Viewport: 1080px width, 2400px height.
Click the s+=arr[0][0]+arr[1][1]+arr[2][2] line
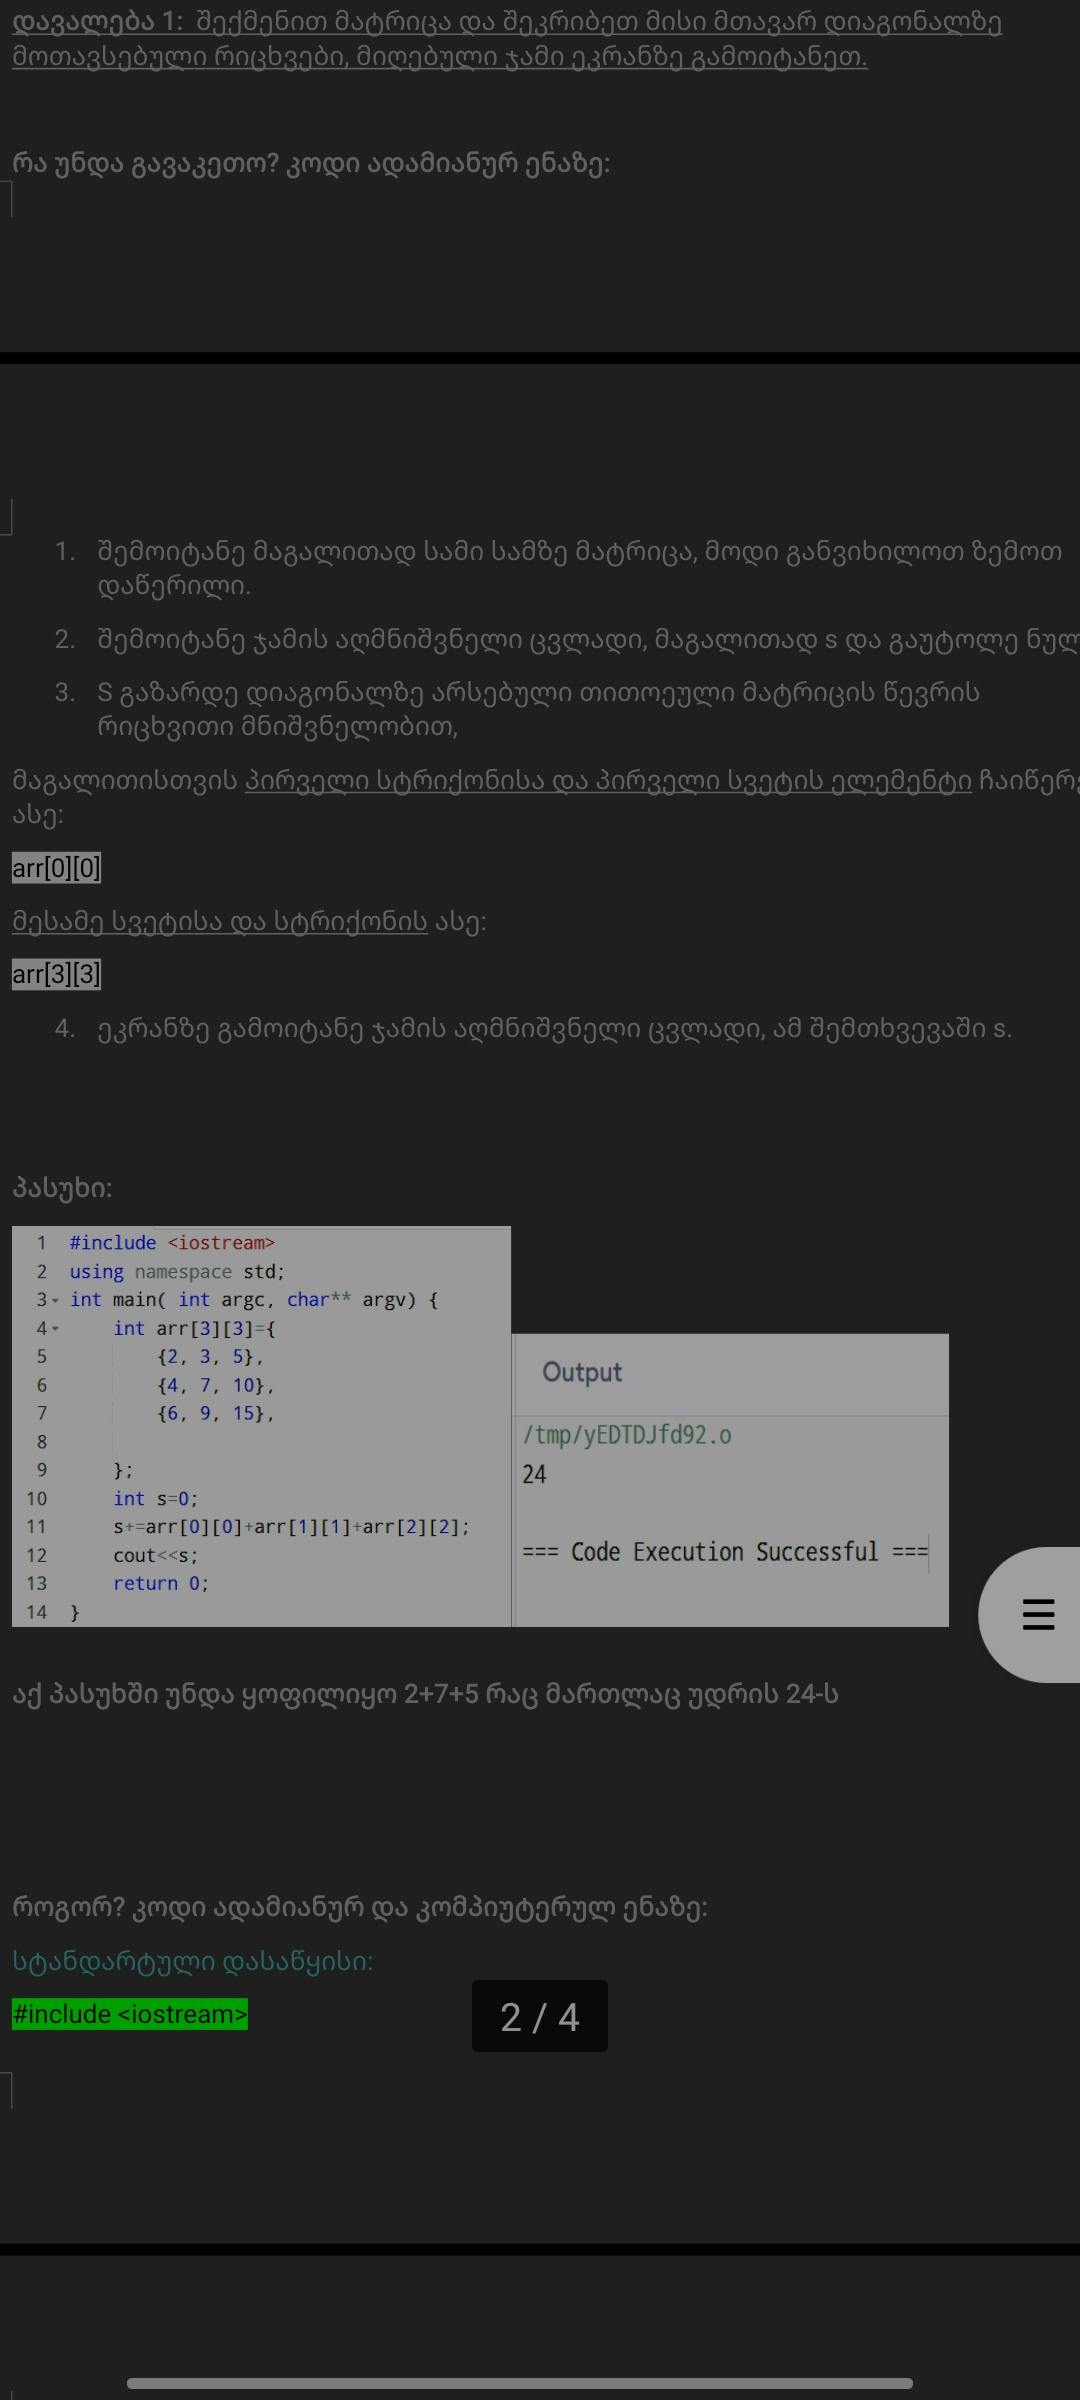coord(291,1526)
